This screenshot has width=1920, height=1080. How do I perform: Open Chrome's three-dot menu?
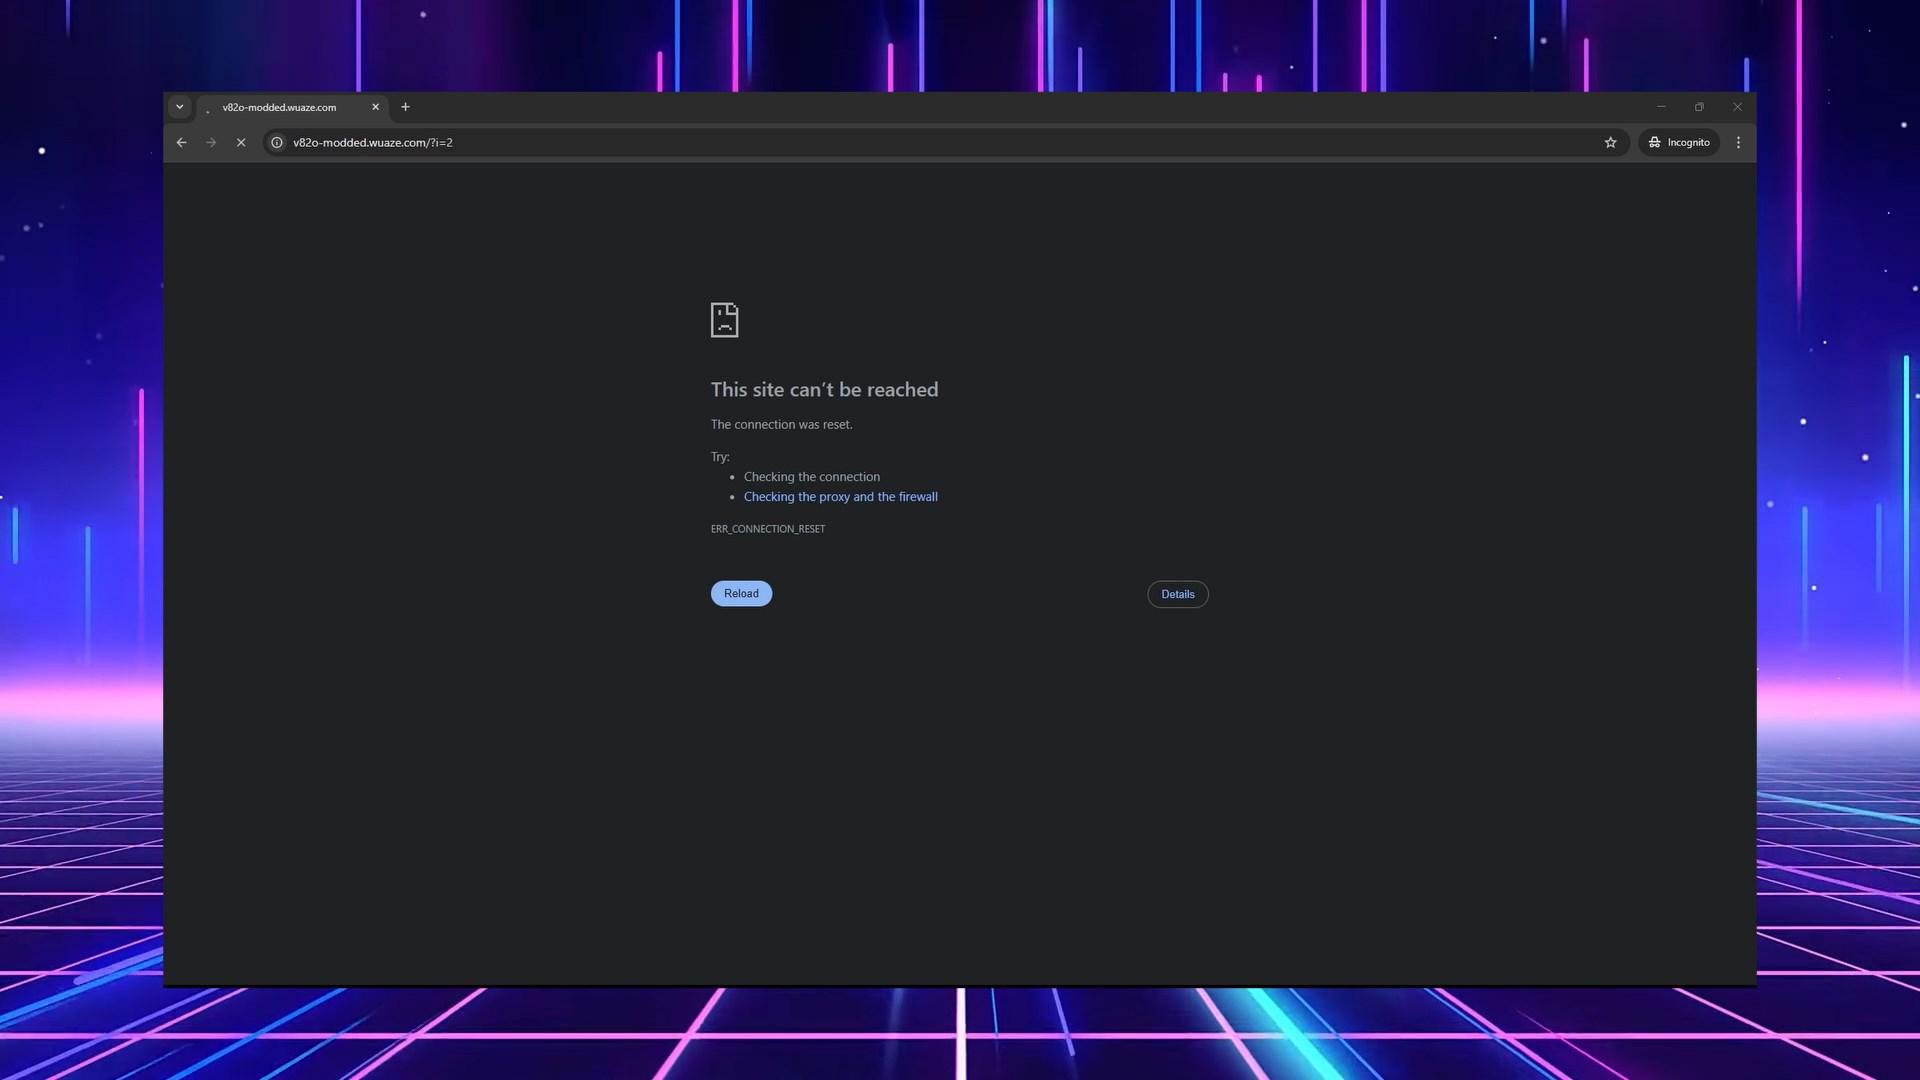pos(1738,142)
